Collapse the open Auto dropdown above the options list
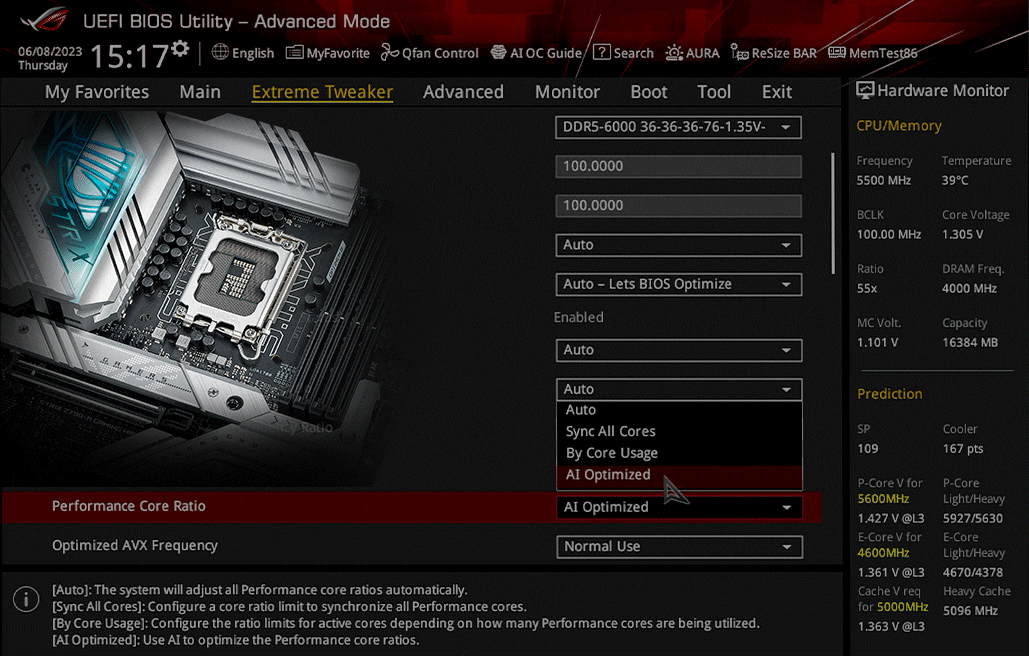The height and width of the screenshot is (656, 1029). point(679,389)
